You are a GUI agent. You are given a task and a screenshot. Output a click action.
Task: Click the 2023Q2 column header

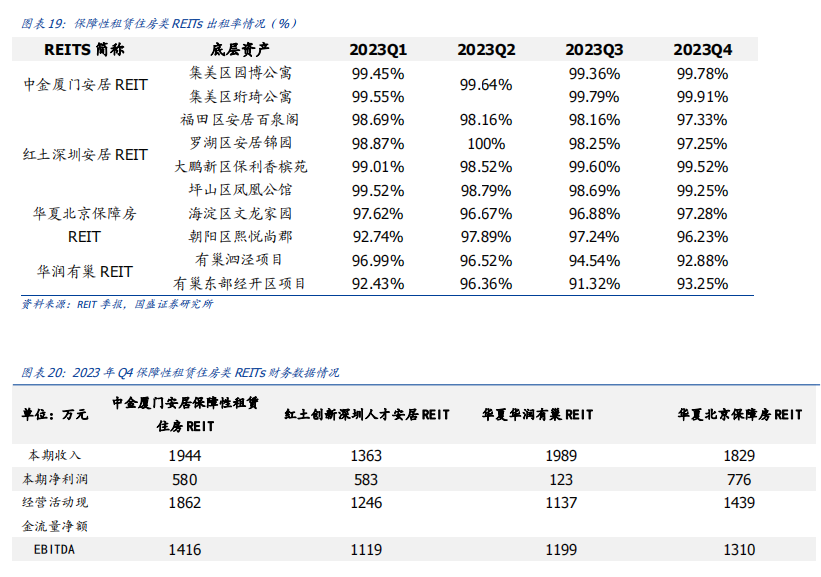(486, 50)
